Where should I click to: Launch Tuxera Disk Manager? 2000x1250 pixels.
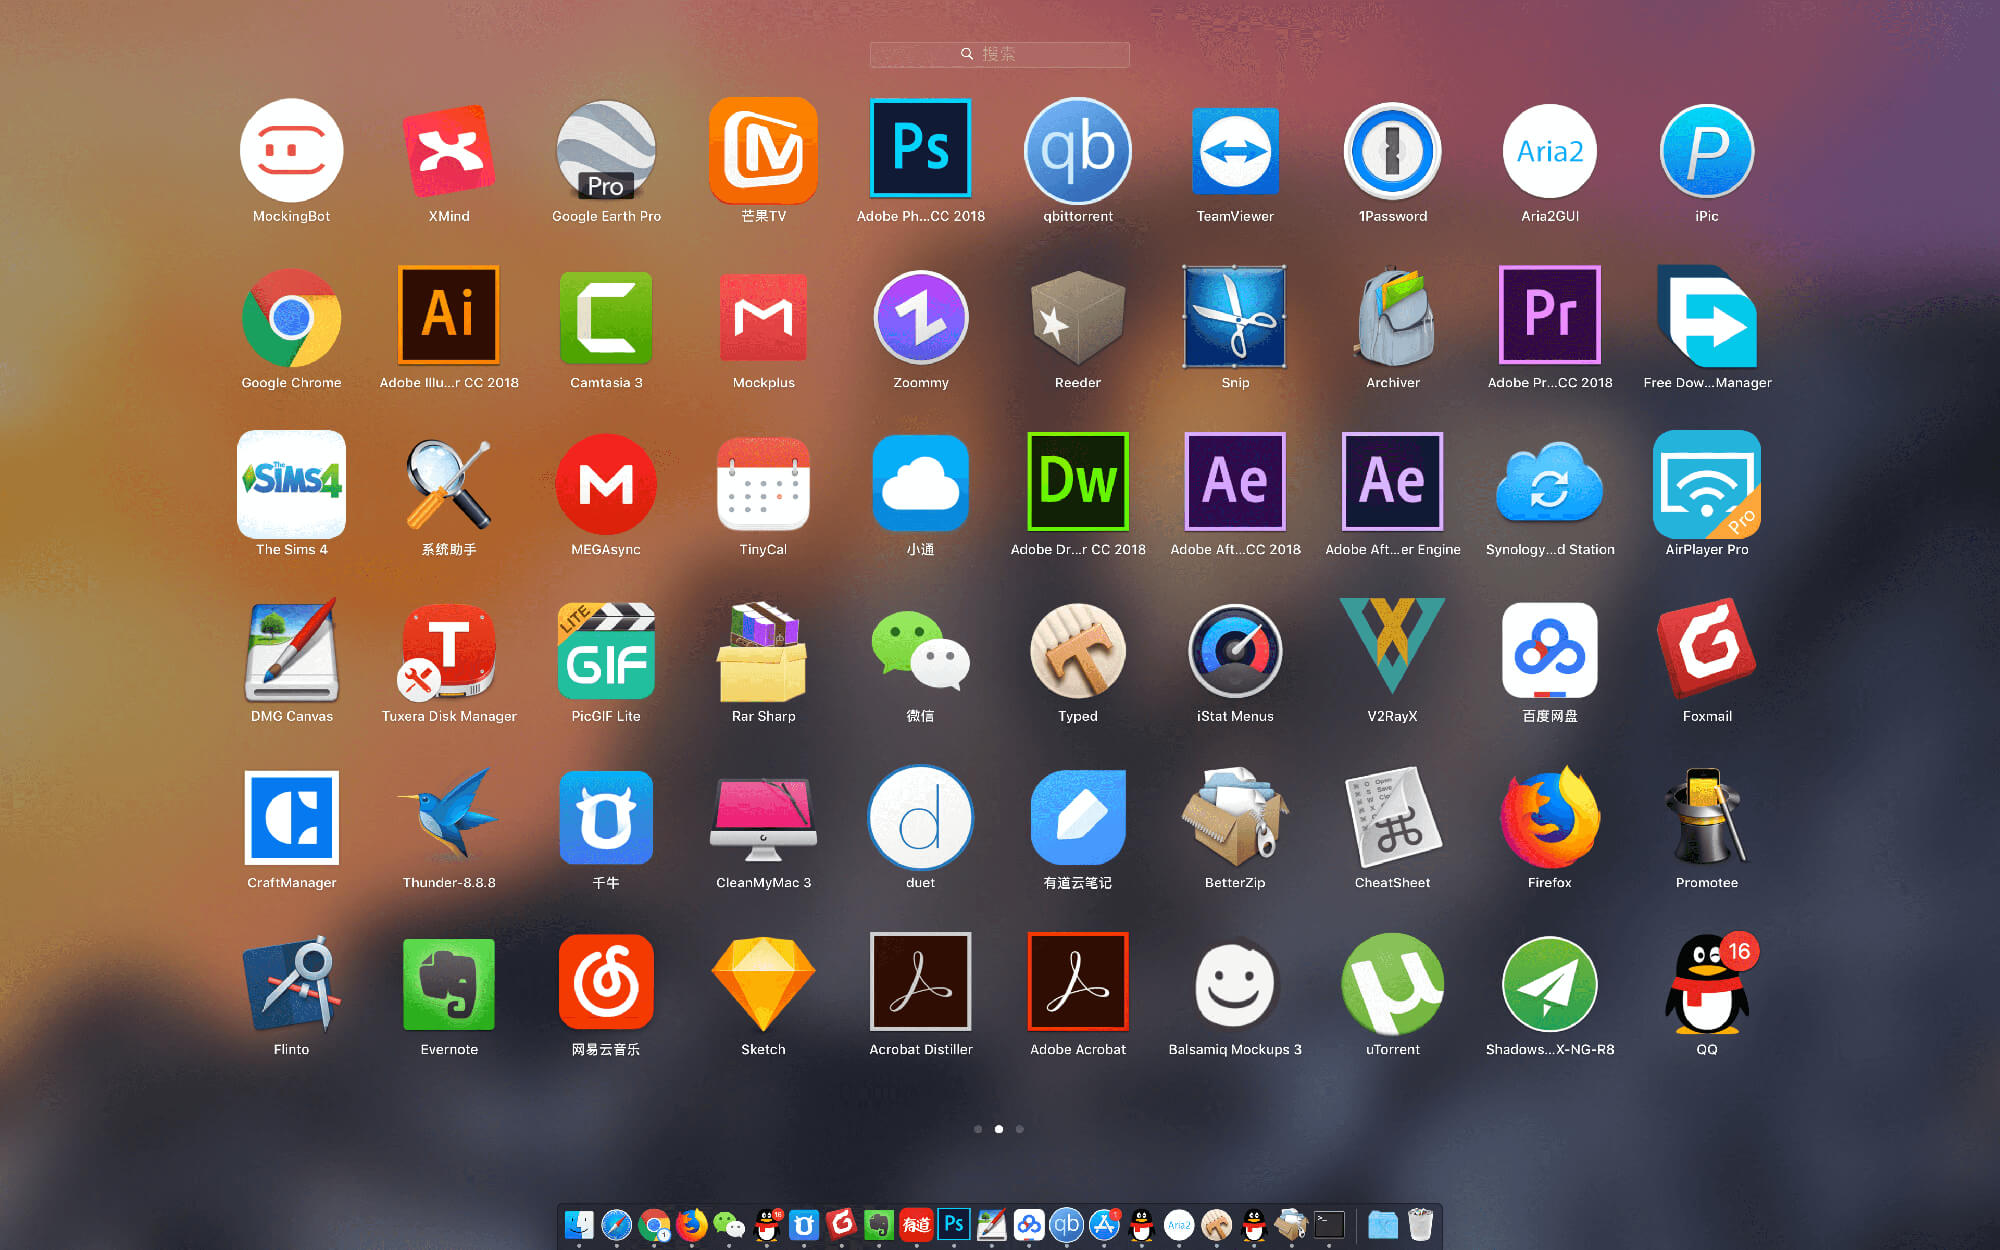(x=449, y=651)
